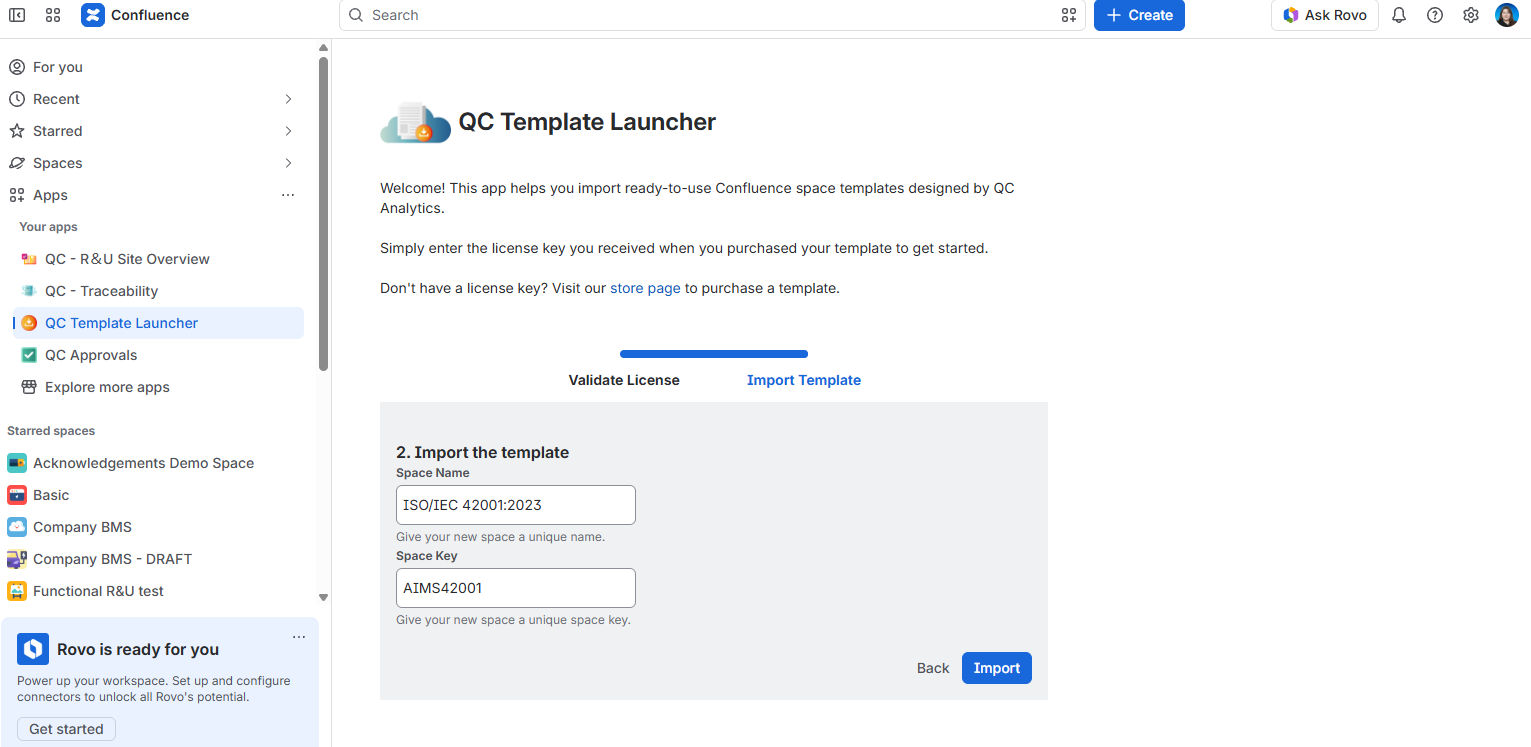Open Rovo panel more options
The image size is (1531, 747).
pyautogui.click(x=299, y=637)
